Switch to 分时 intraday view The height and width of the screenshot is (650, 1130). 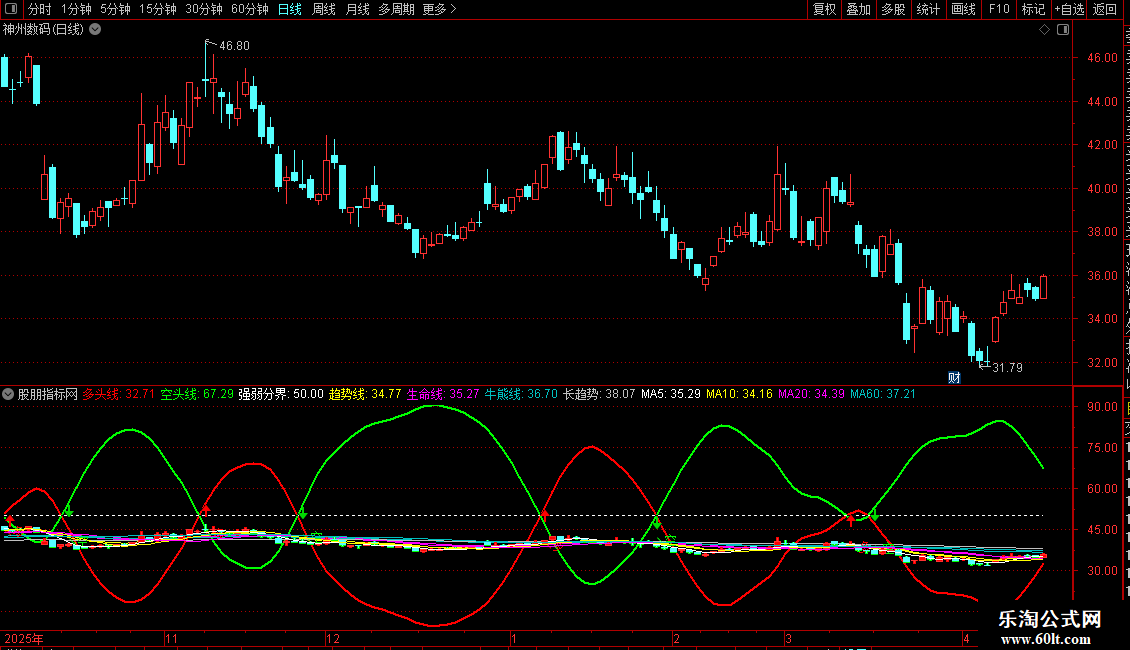[40, 9]
